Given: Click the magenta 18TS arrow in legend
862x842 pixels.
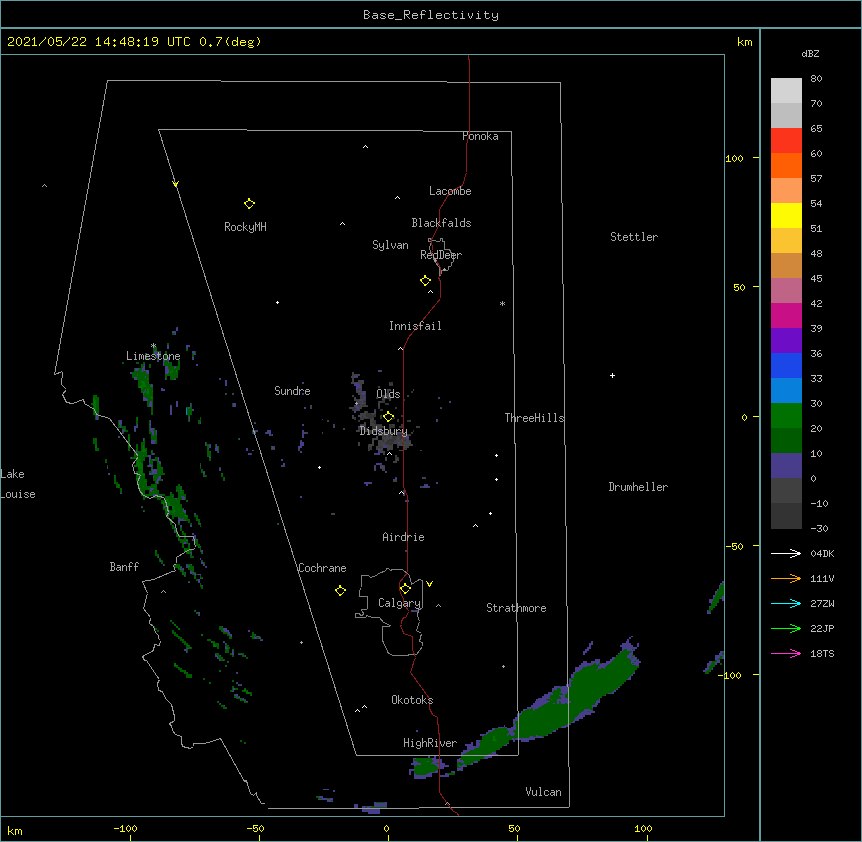Looking at the screenshot, I should [x=786, y=653].
